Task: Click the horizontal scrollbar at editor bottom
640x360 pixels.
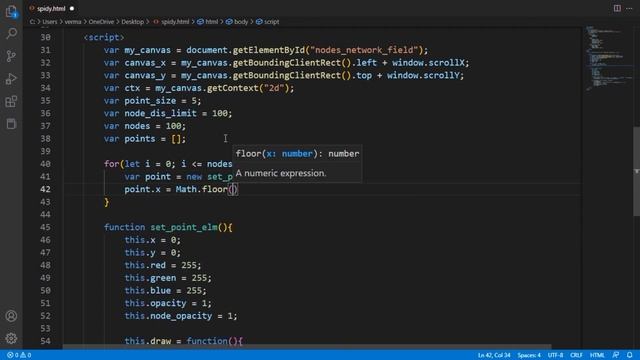Action: 306,347
